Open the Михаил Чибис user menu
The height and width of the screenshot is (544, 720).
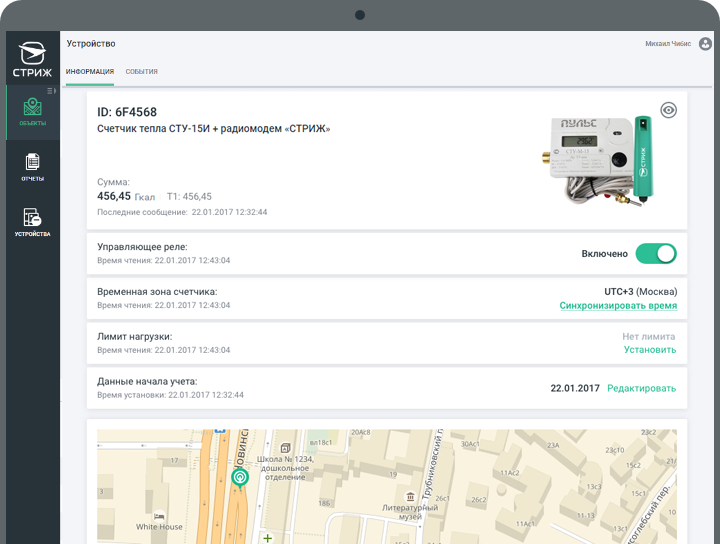coord(668,44)
